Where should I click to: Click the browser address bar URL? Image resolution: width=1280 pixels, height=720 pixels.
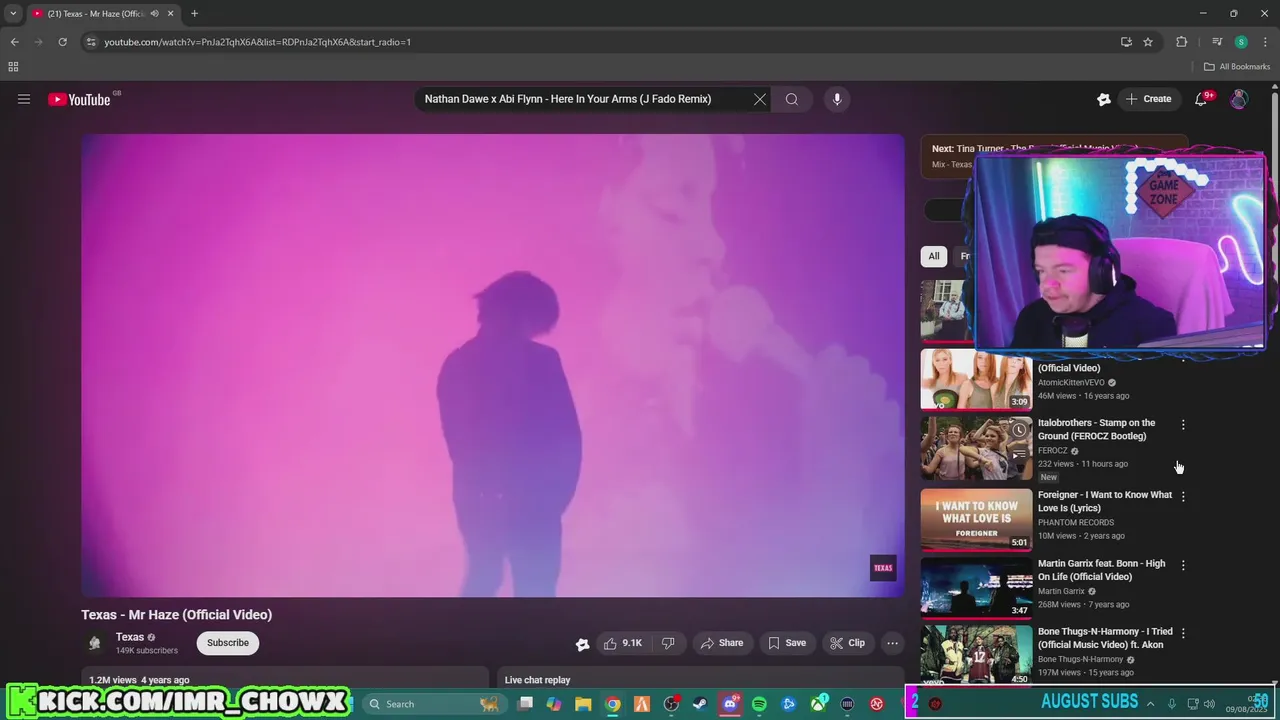(257, 42)
